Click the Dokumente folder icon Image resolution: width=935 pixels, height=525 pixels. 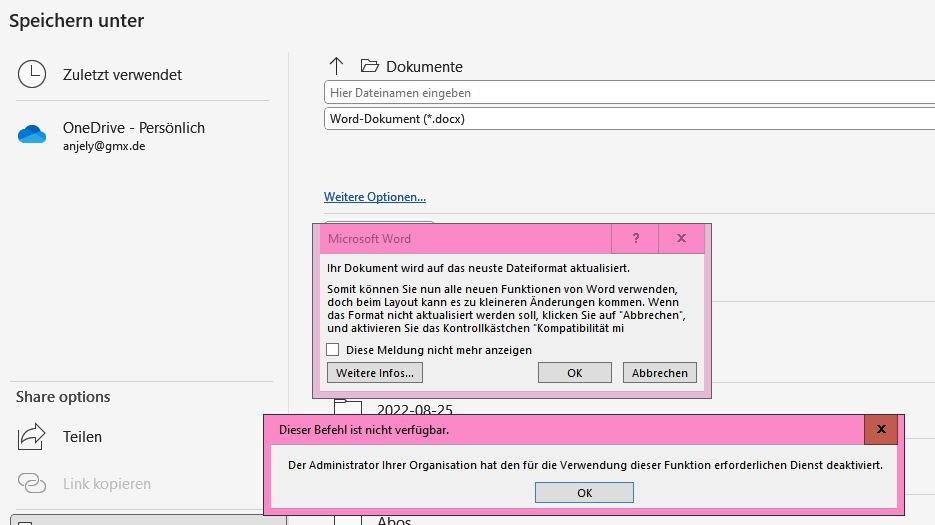(x=370, y=66)
